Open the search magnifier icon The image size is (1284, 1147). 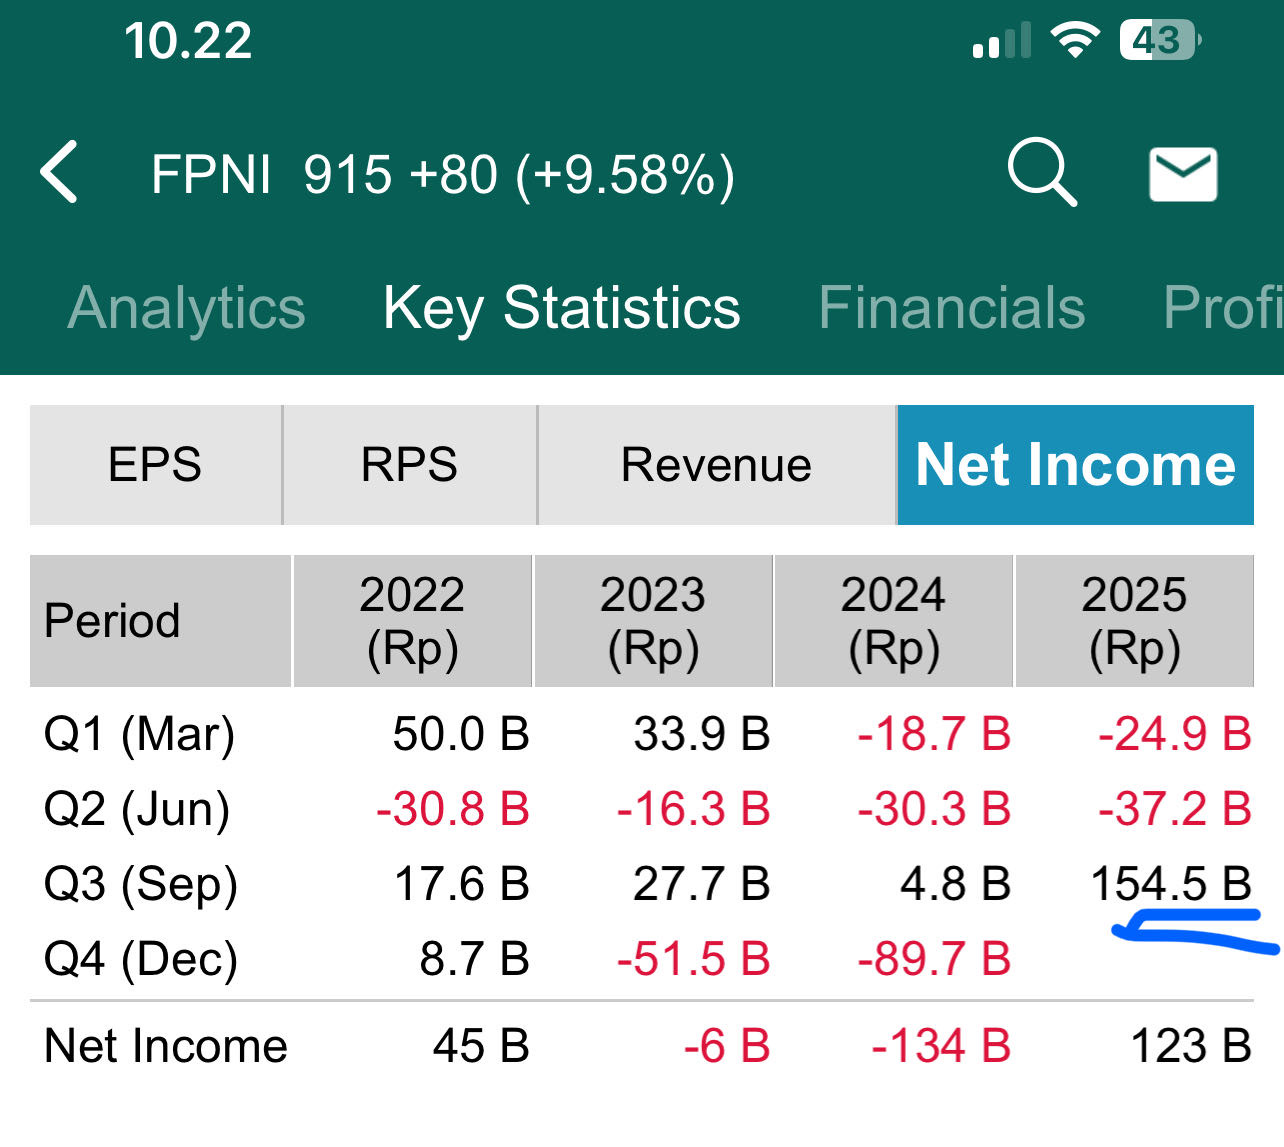pyautogui.click(x=1041, y=173)
